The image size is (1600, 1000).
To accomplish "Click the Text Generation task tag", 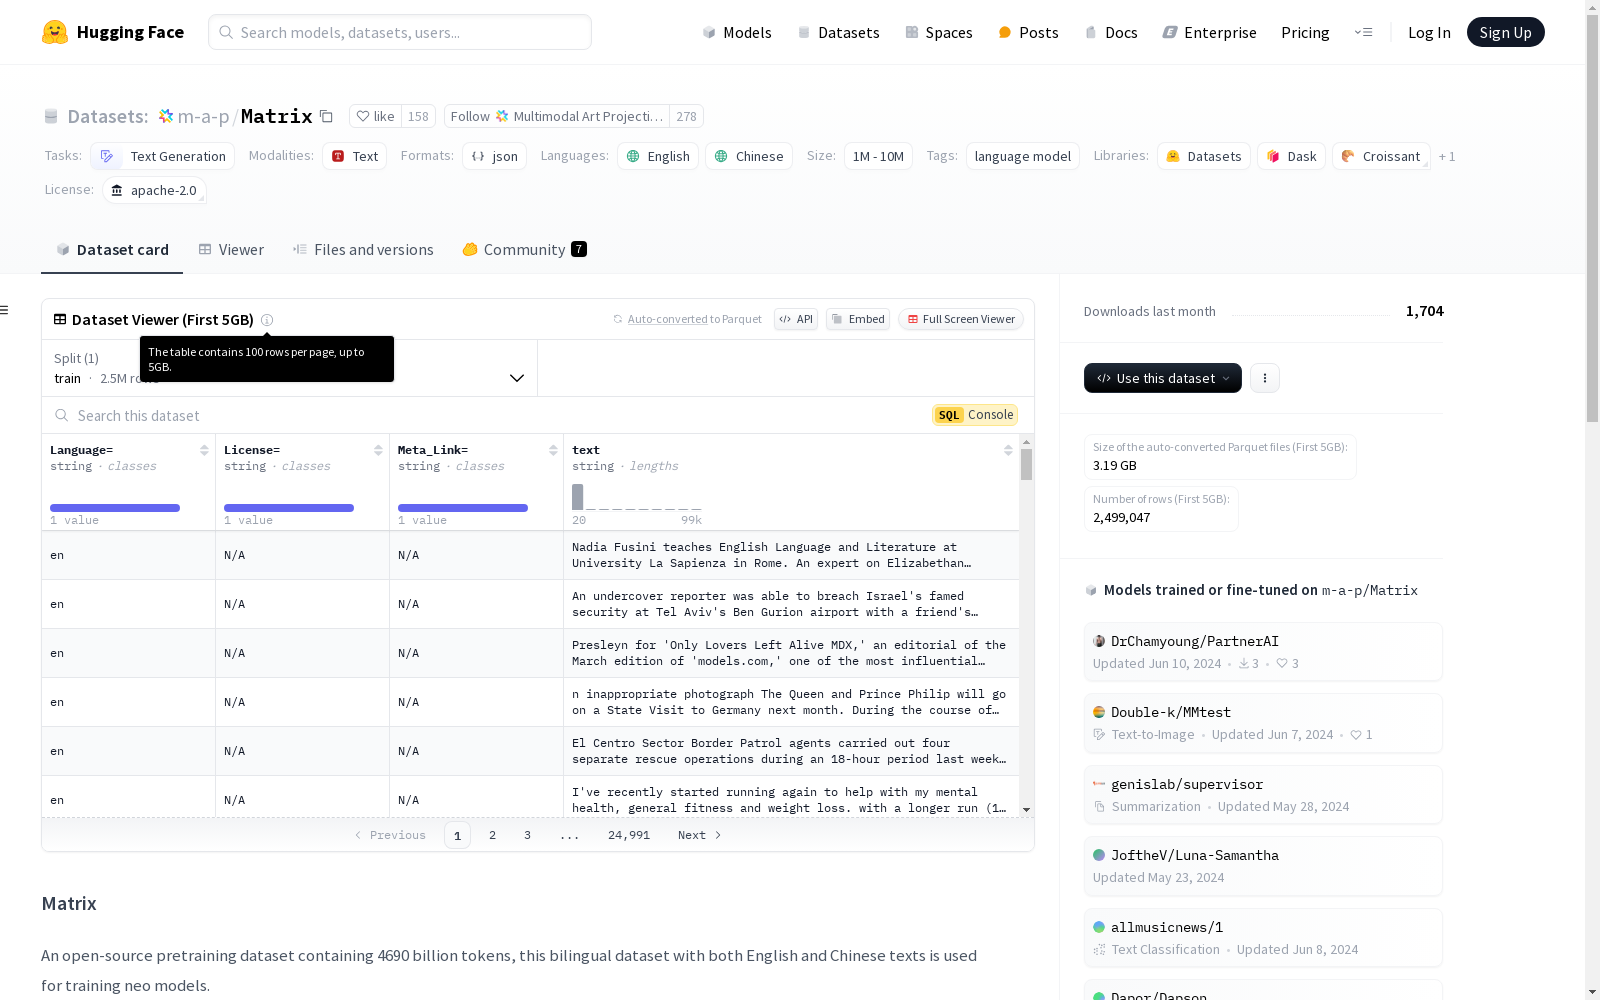I will [163, 156].
